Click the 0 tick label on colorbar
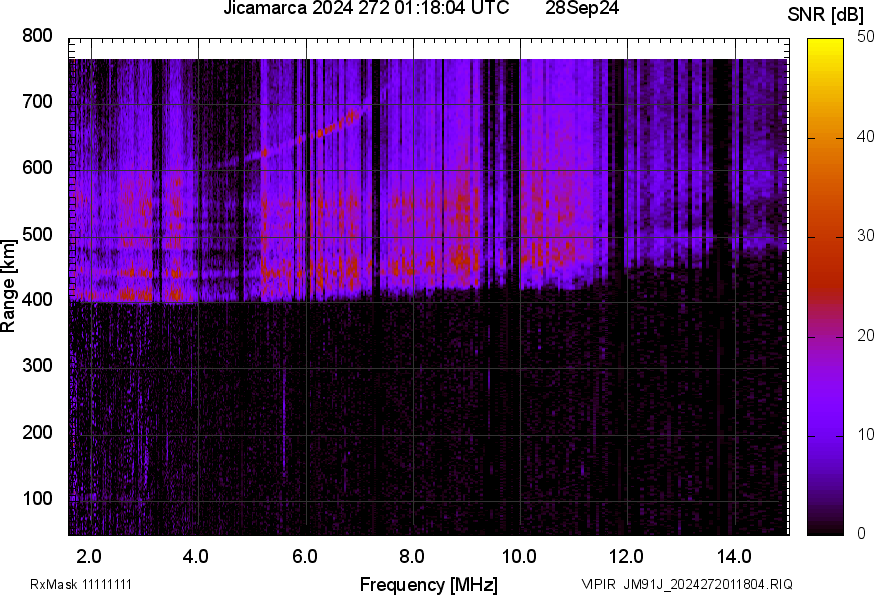The height and width of the screenshot is (595, 874). pos(862,534)
